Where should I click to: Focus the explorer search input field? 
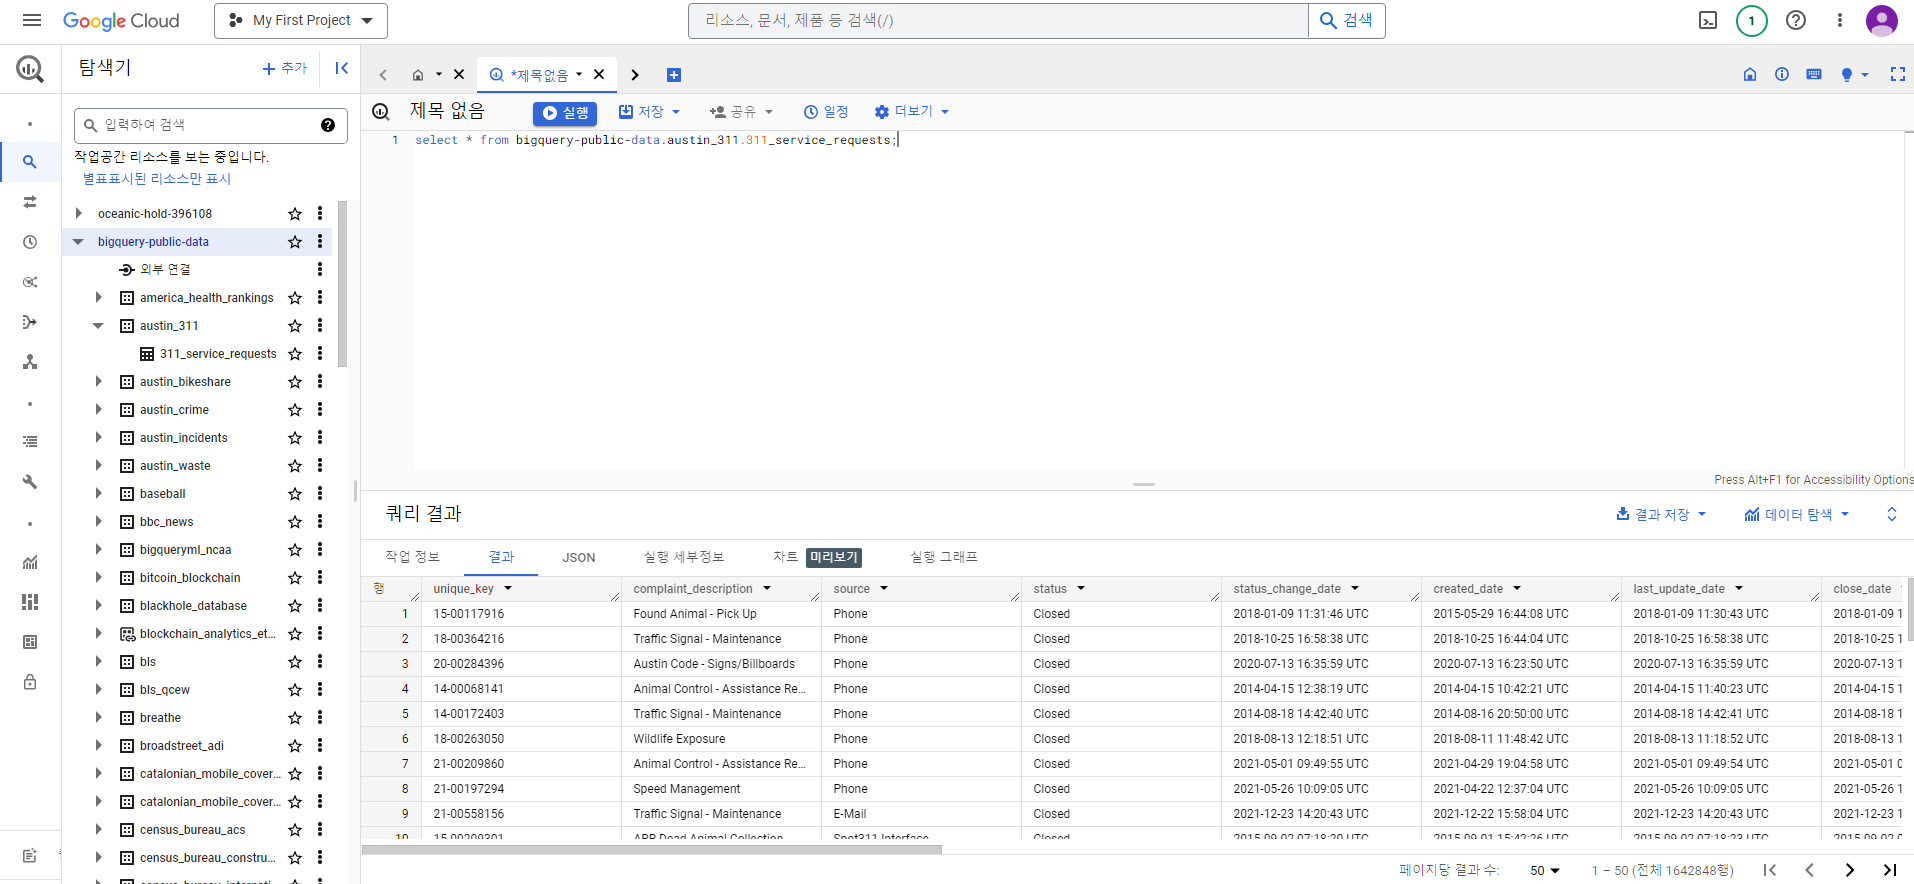coord(210,125)
